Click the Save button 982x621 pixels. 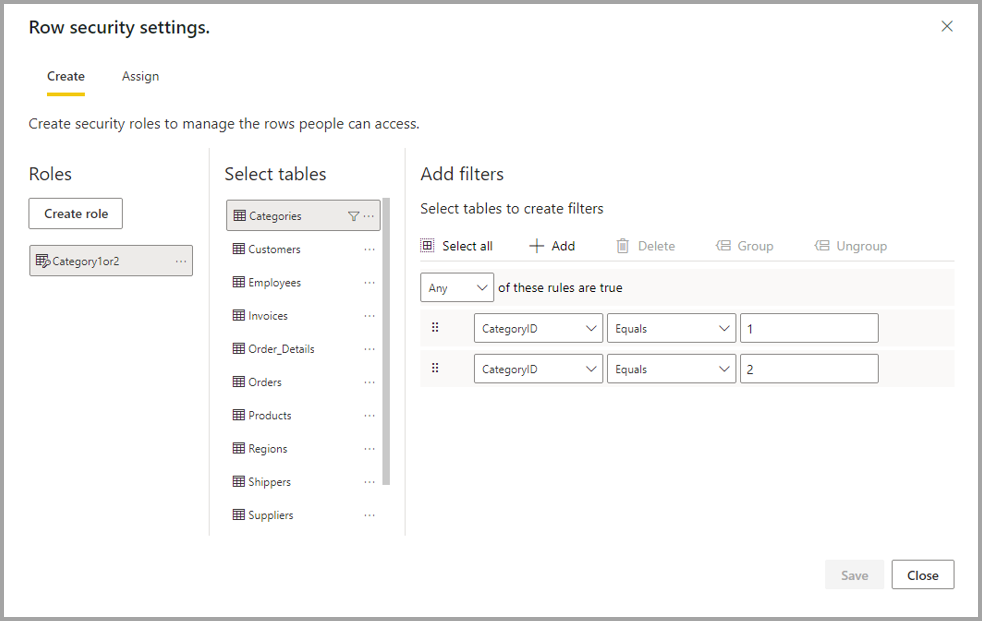[854, 575]
